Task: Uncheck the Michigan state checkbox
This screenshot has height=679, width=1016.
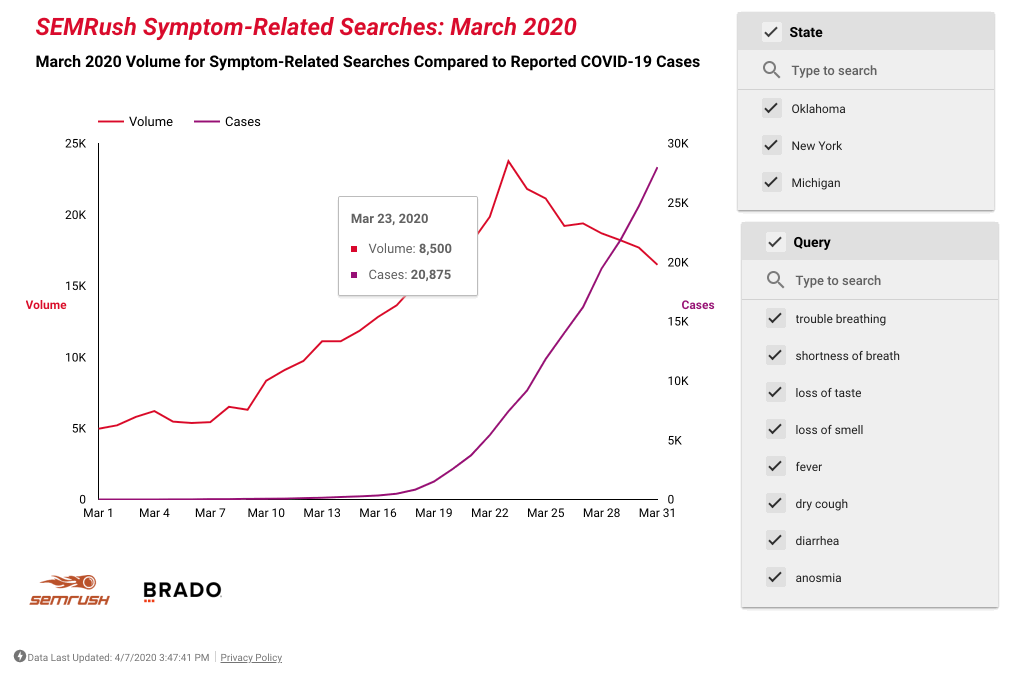Action: [x=771, y=182]
